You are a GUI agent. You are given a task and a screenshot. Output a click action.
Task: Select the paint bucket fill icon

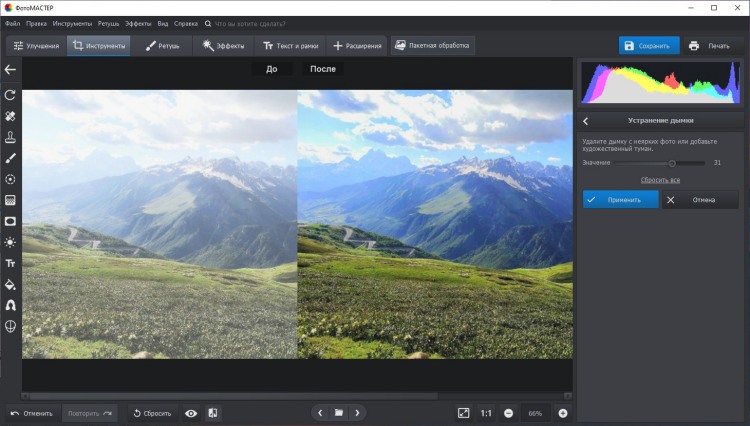click(x=10, y=284)
